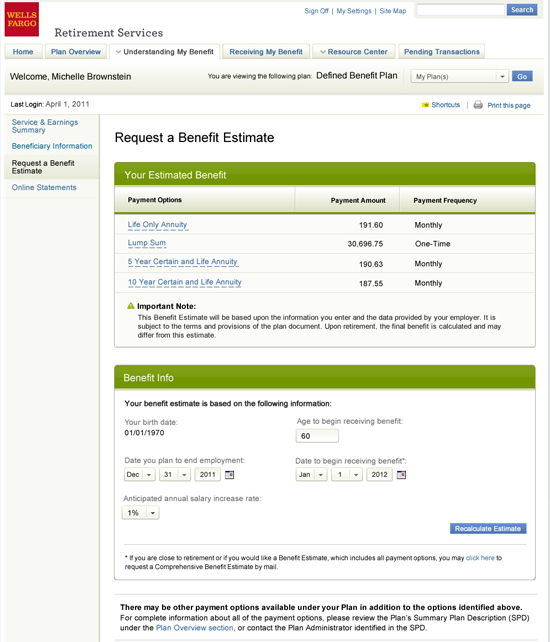Click the Important Note warning icon
This screenshot has height=642, width=550.
[x=131, y=305]
